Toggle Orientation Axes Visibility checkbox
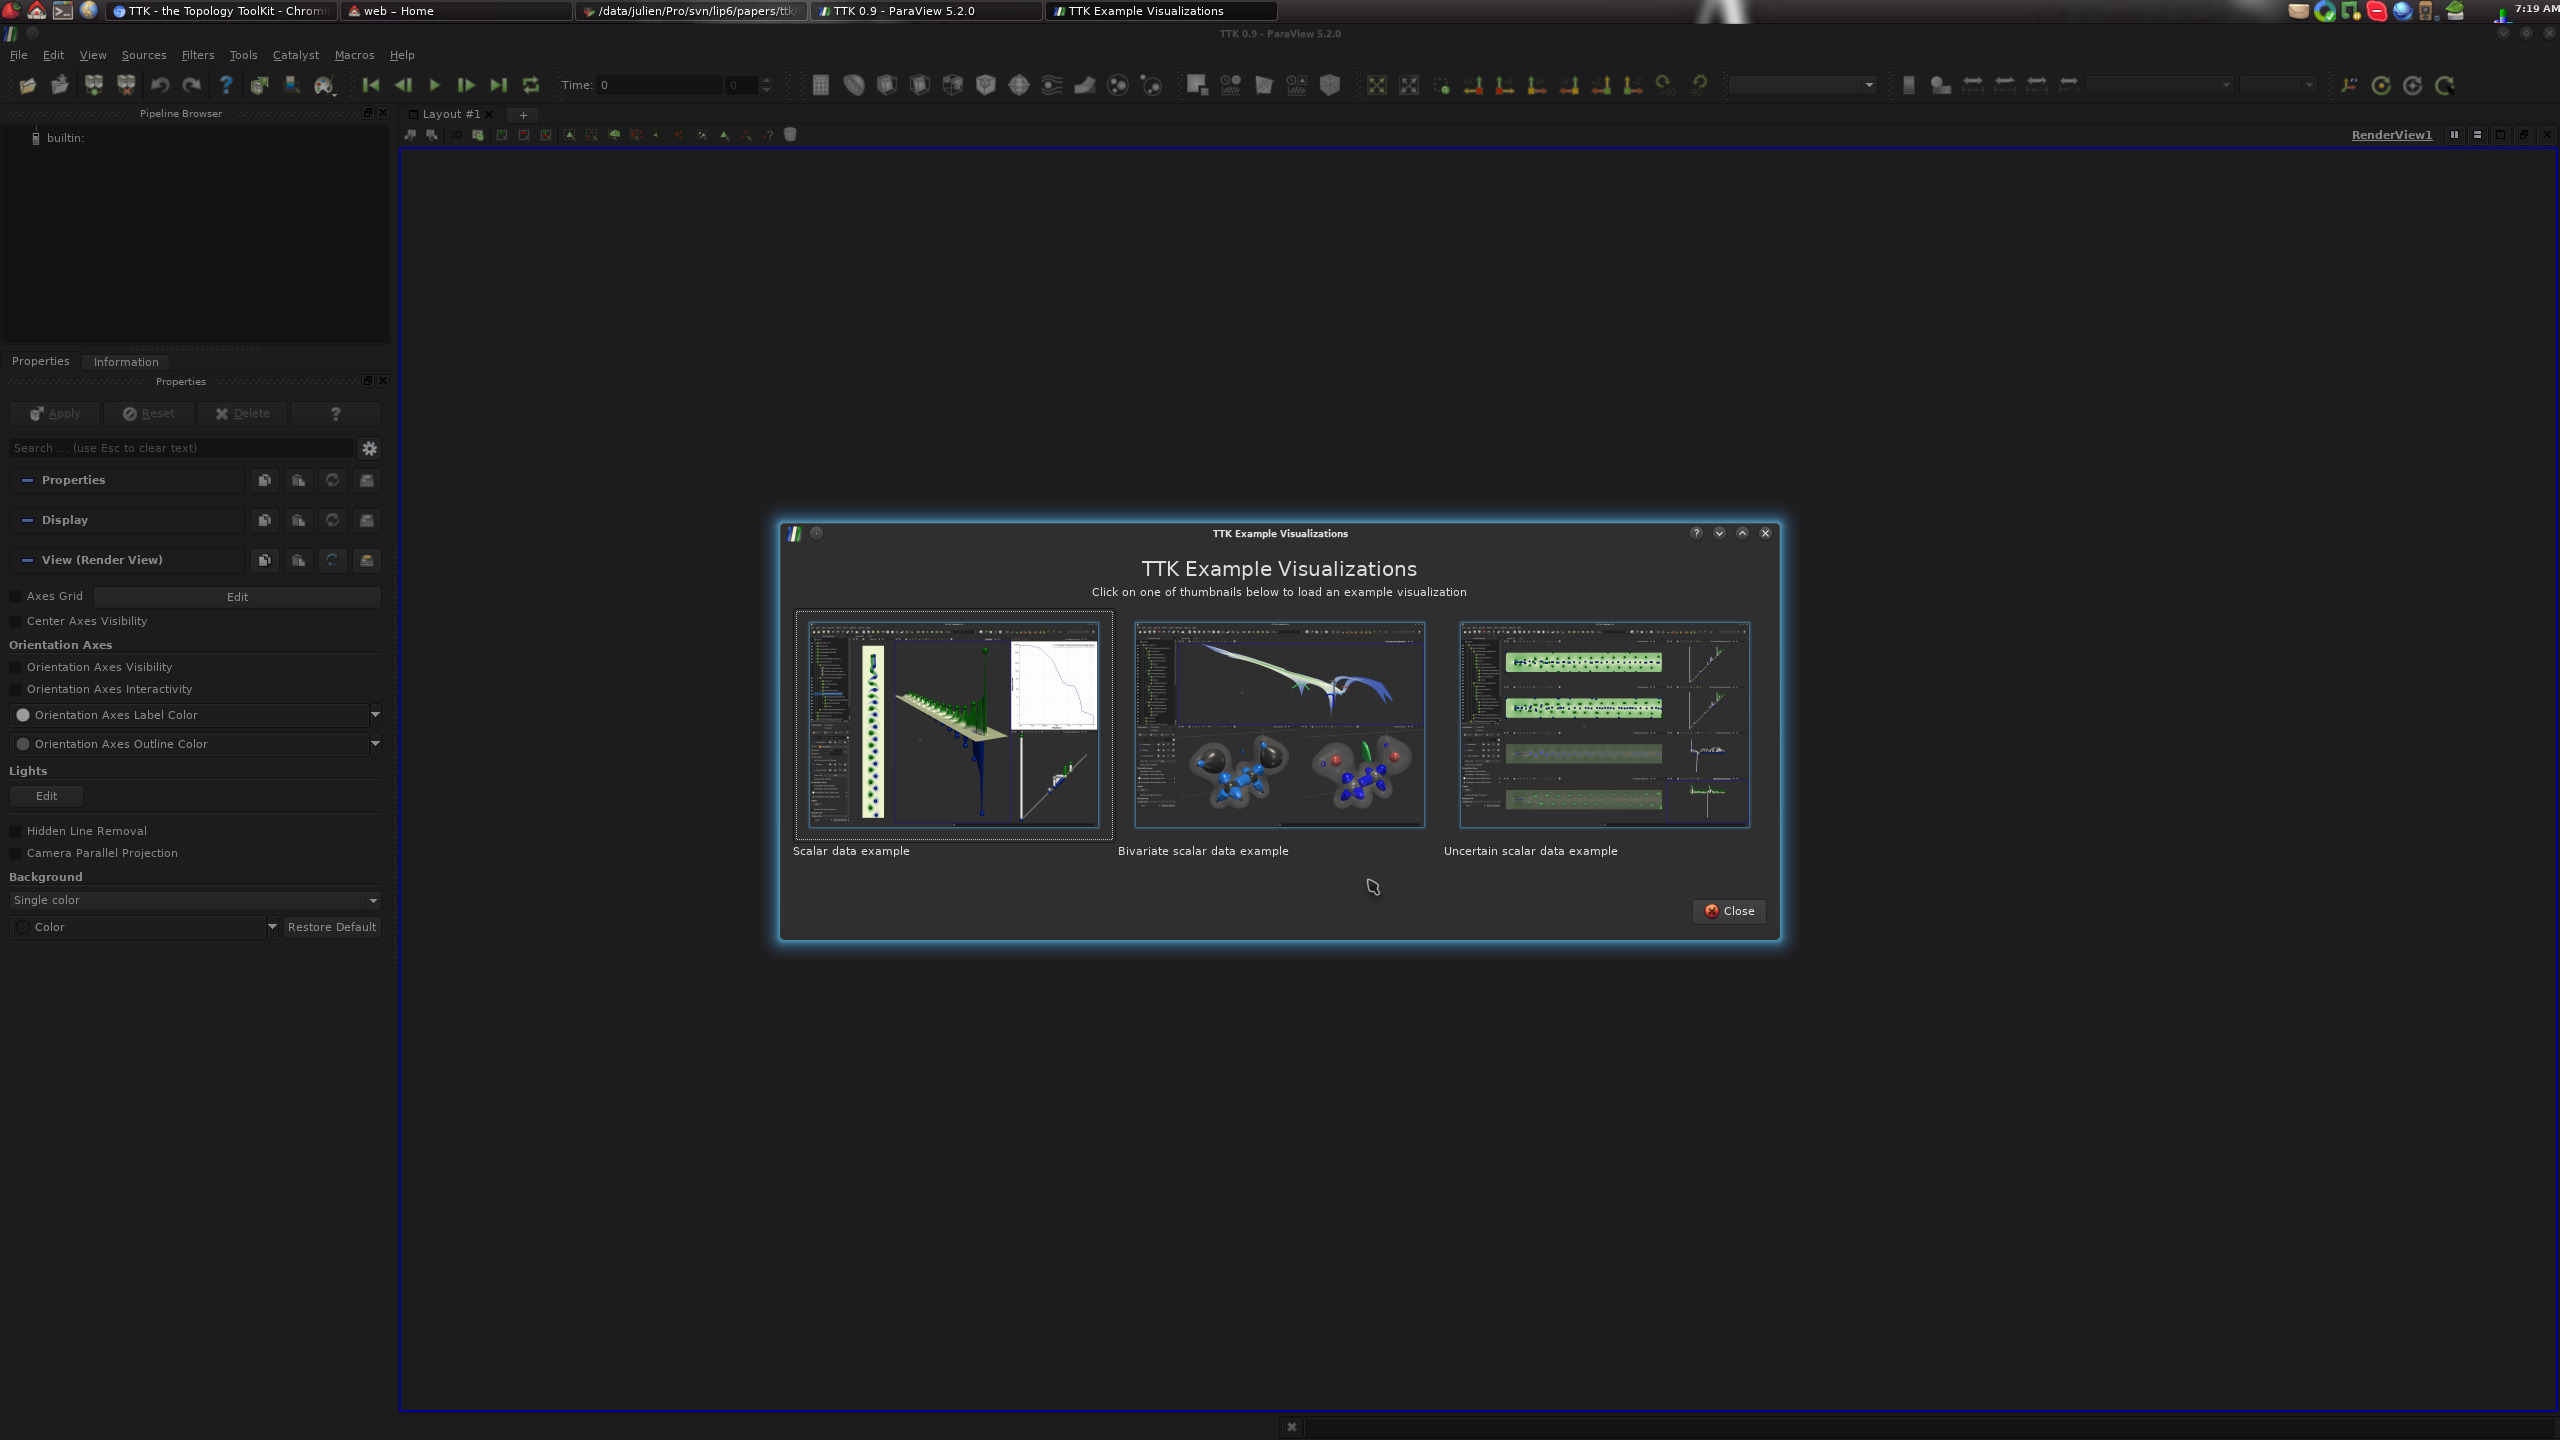The image size is (2560, 1440). pyautogui.click(x=16, y=668)
